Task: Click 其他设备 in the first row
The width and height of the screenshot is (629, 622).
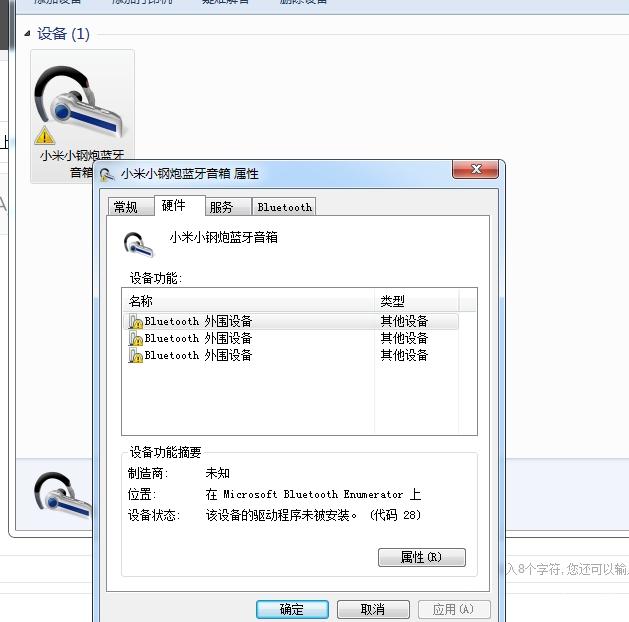Action: click(x=404, y=321)
